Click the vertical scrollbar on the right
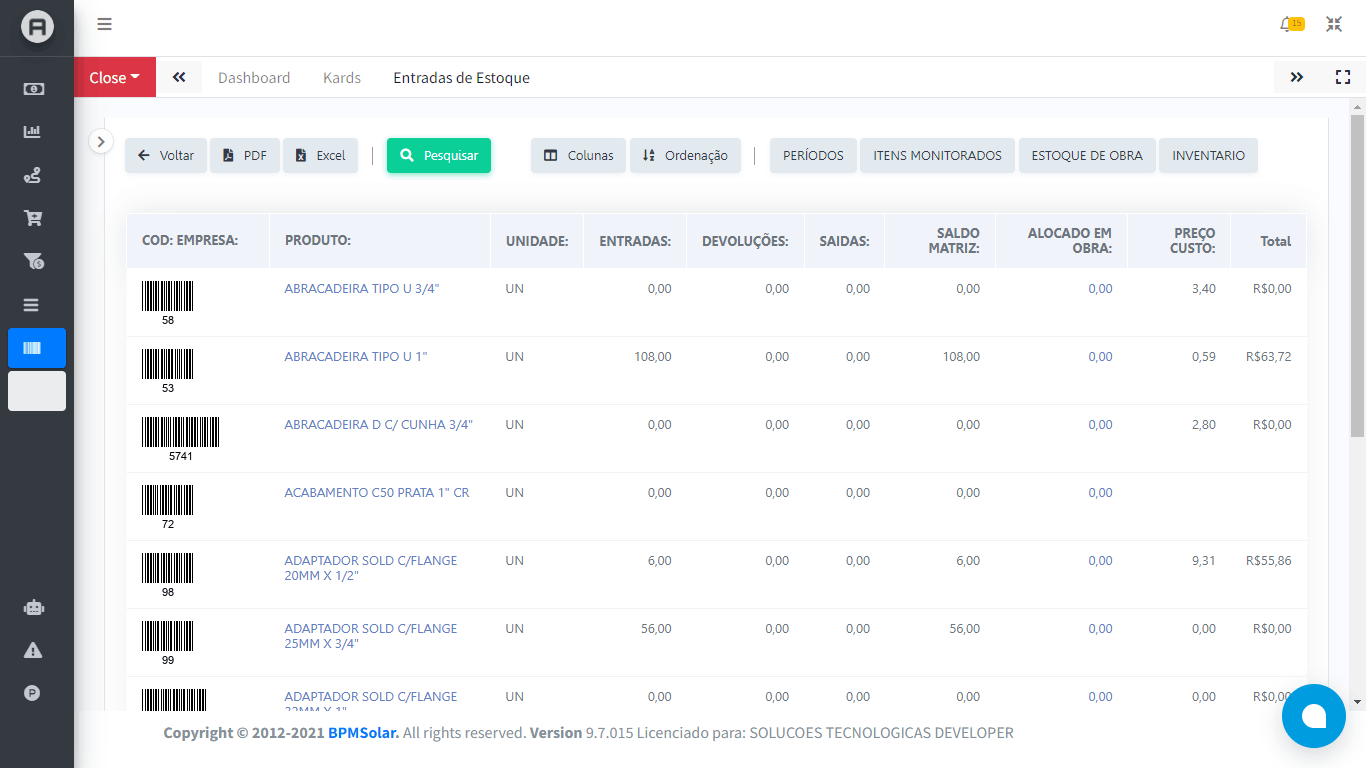 pos(1357,270)
